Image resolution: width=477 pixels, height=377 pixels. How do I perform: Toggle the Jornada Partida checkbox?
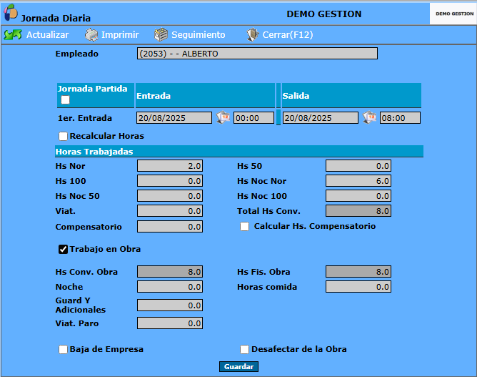point(65,100)
